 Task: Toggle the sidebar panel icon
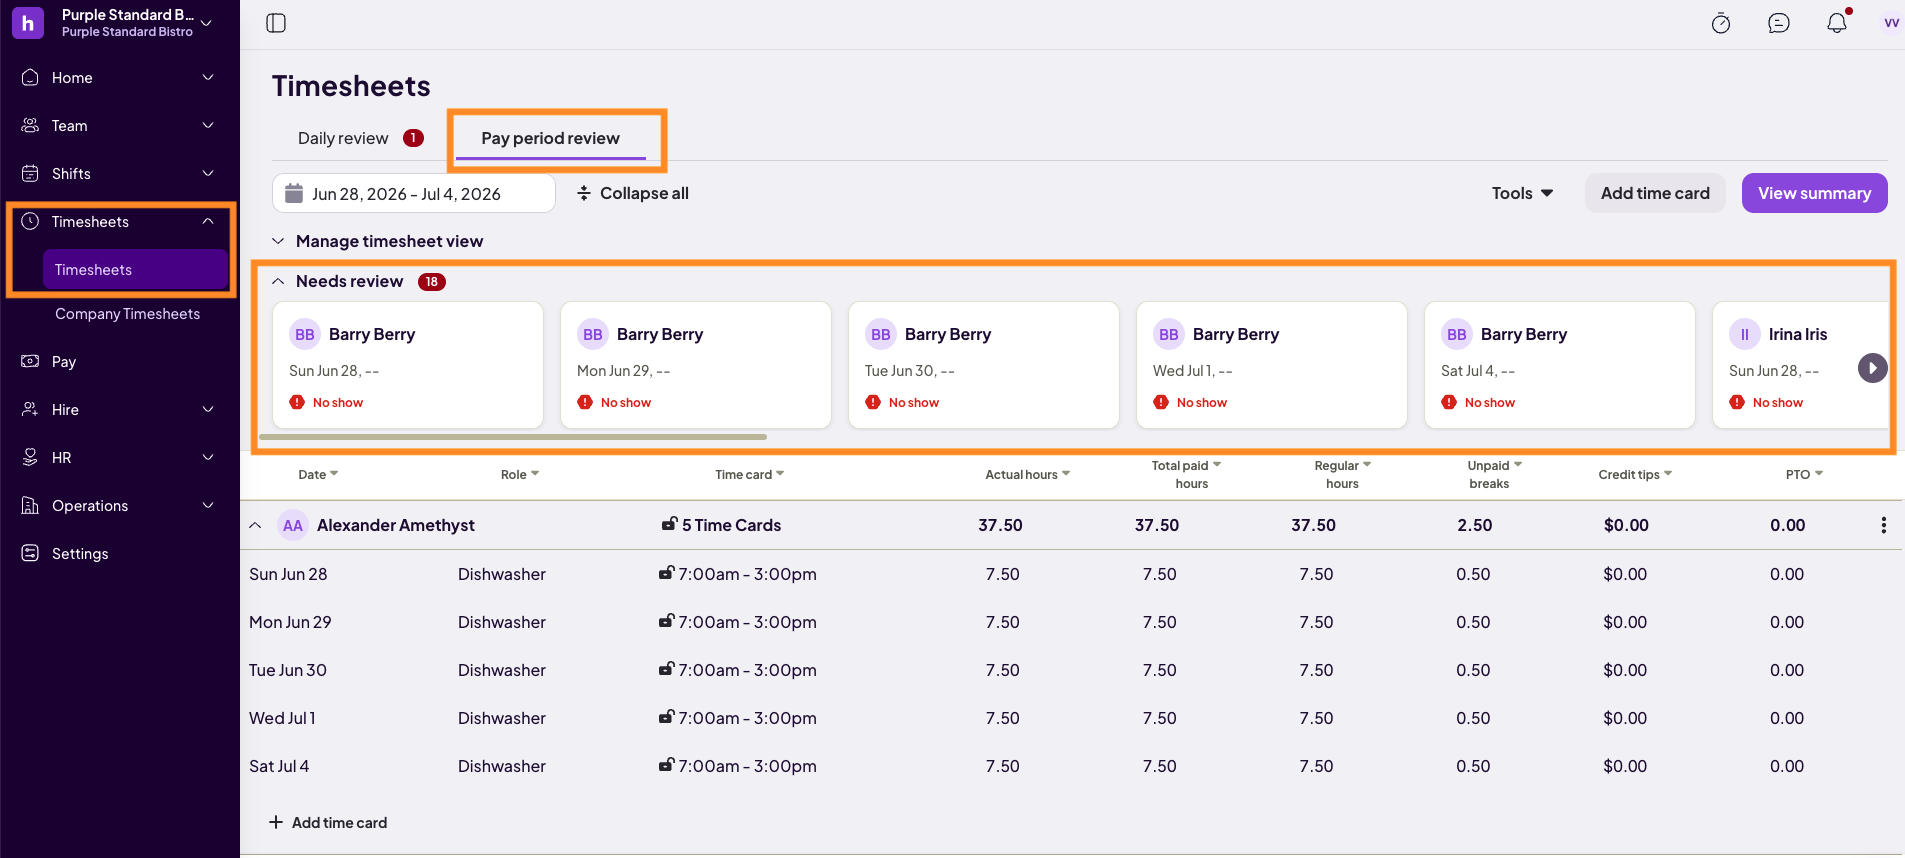(x=276, y=23)
